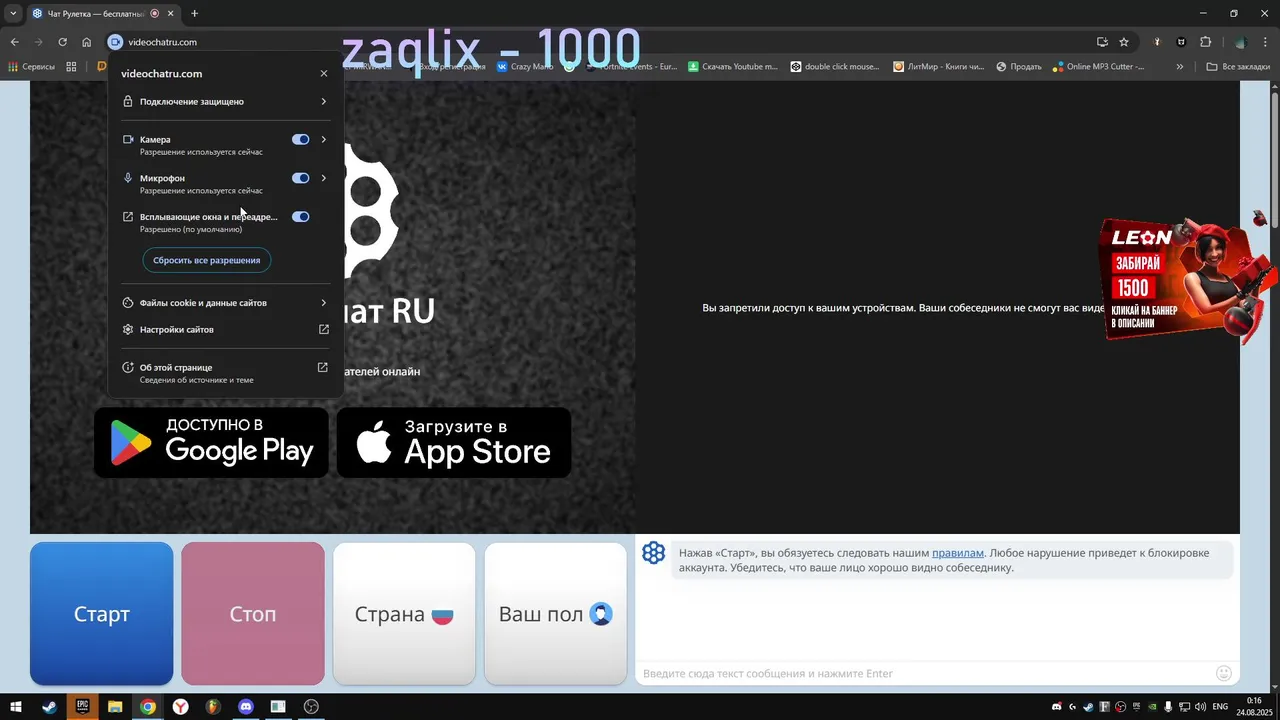The width and height of the screenshot is (1280, 720).
Task: Switch the ENG keyboard language indicator
Action: [1220, 707]
